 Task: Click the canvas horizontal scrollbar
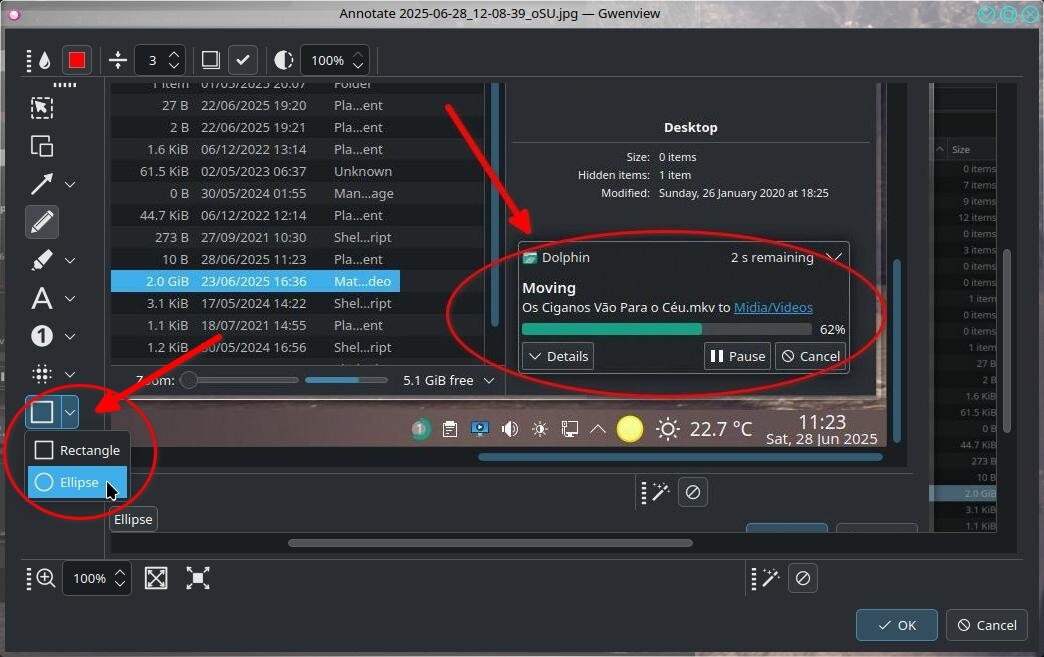(490, 543)
